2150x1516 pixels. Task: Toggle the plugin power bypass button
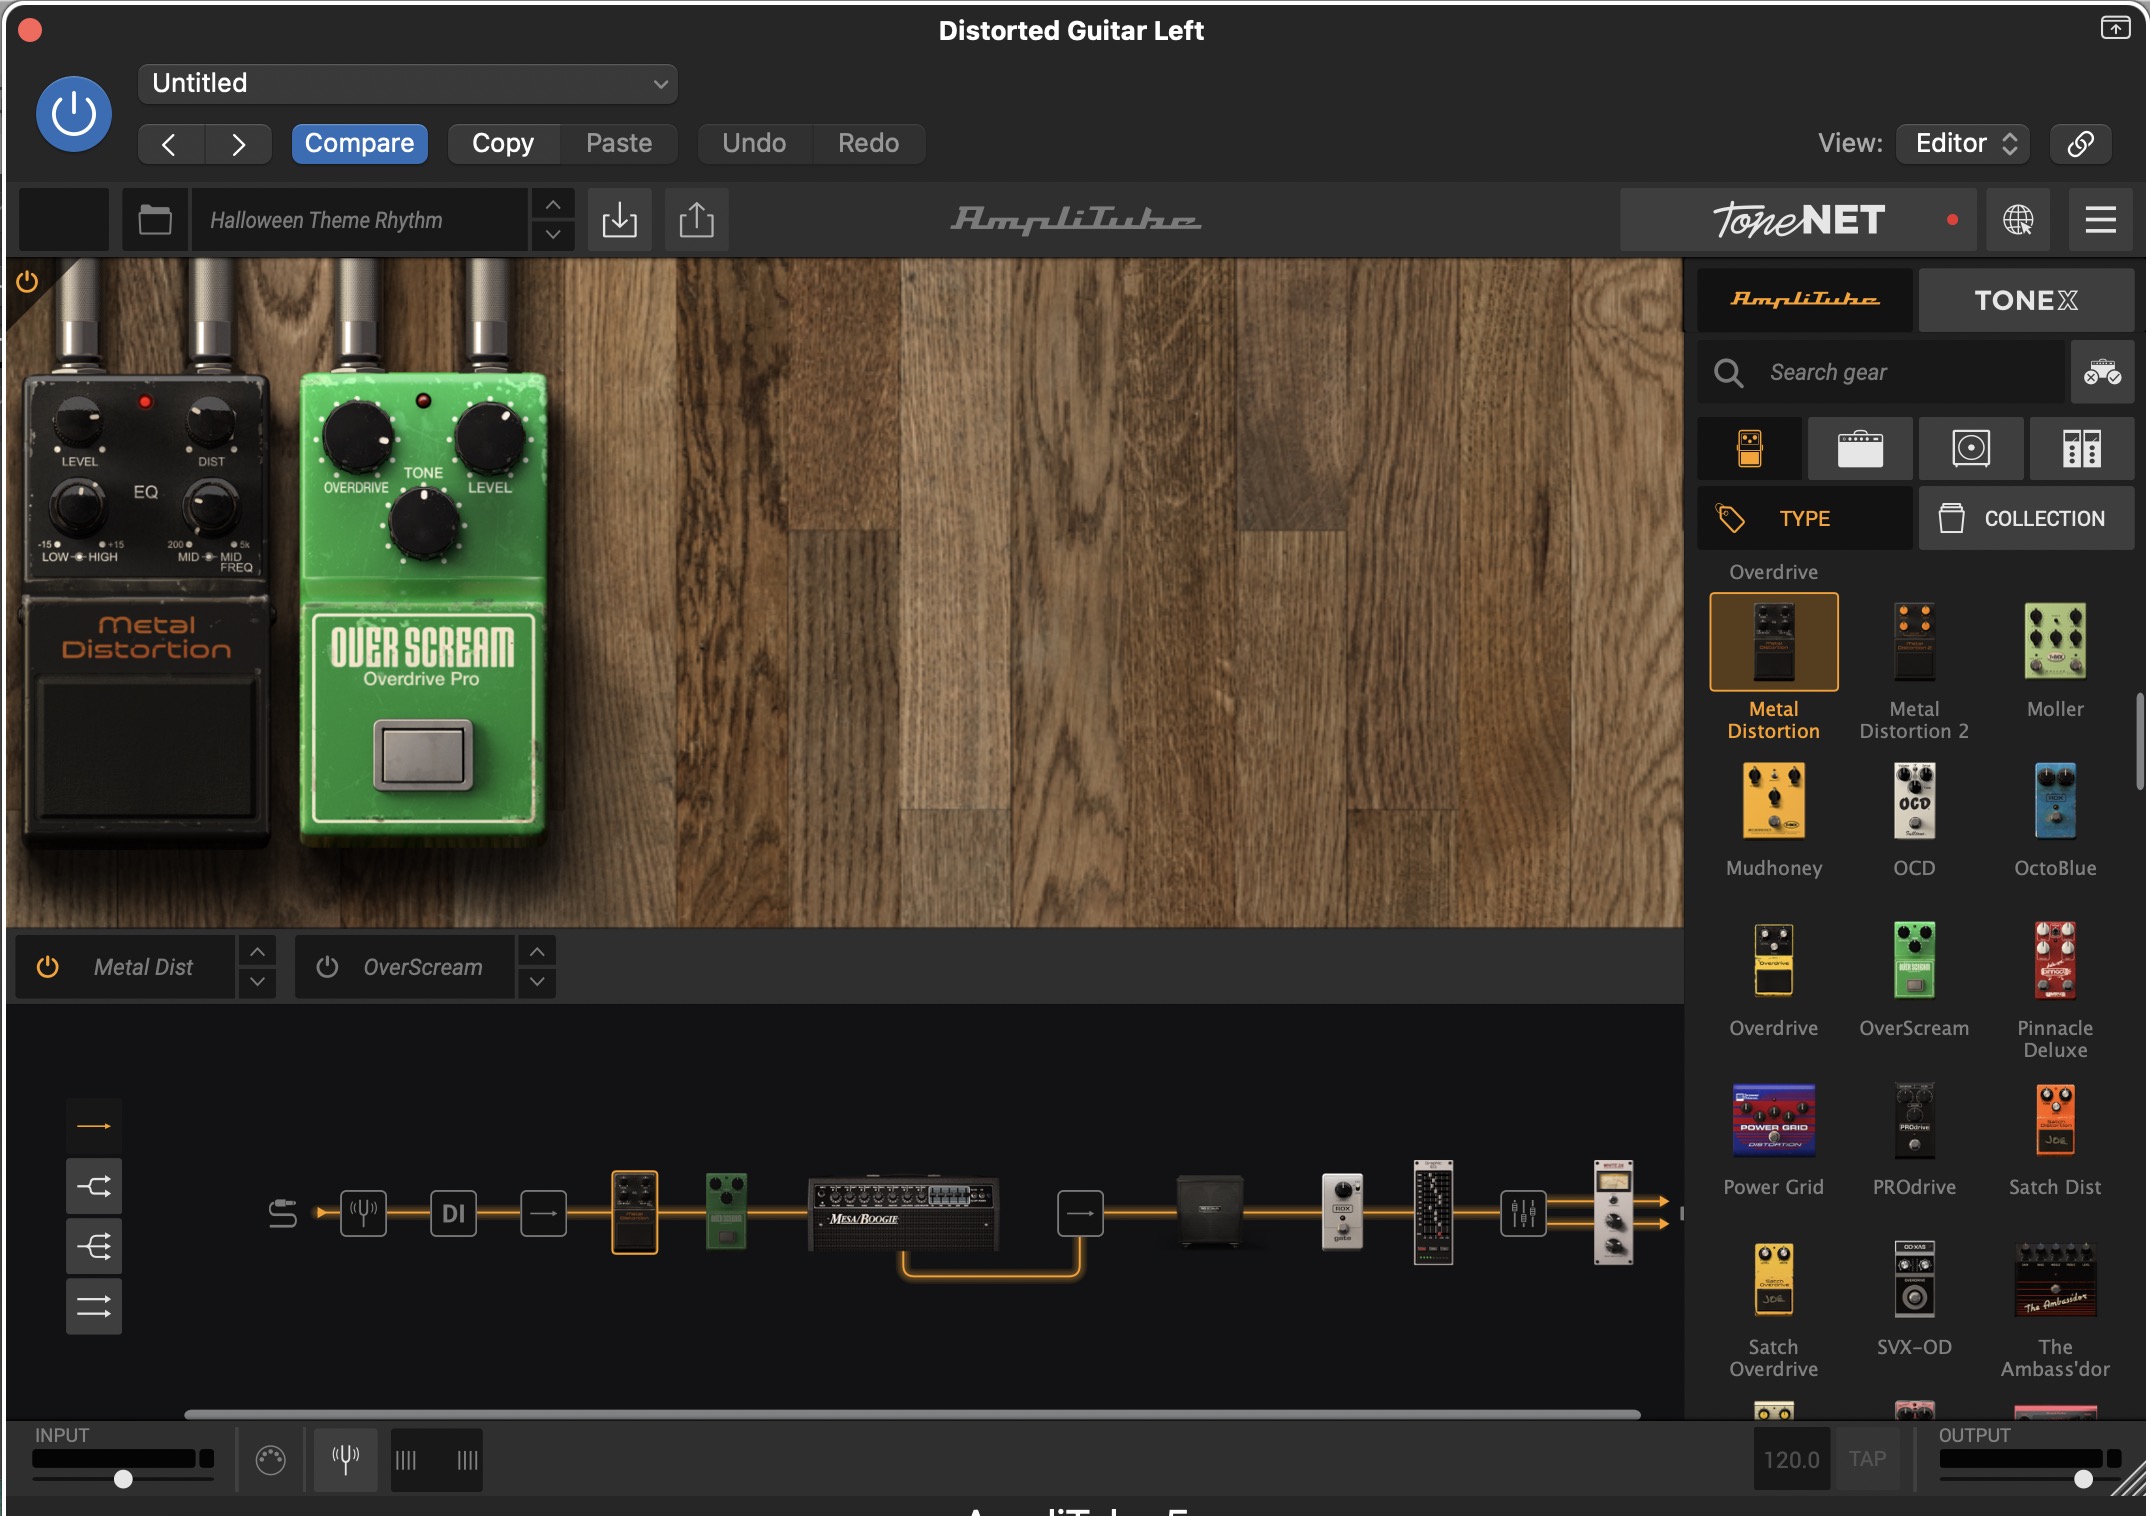74,114
